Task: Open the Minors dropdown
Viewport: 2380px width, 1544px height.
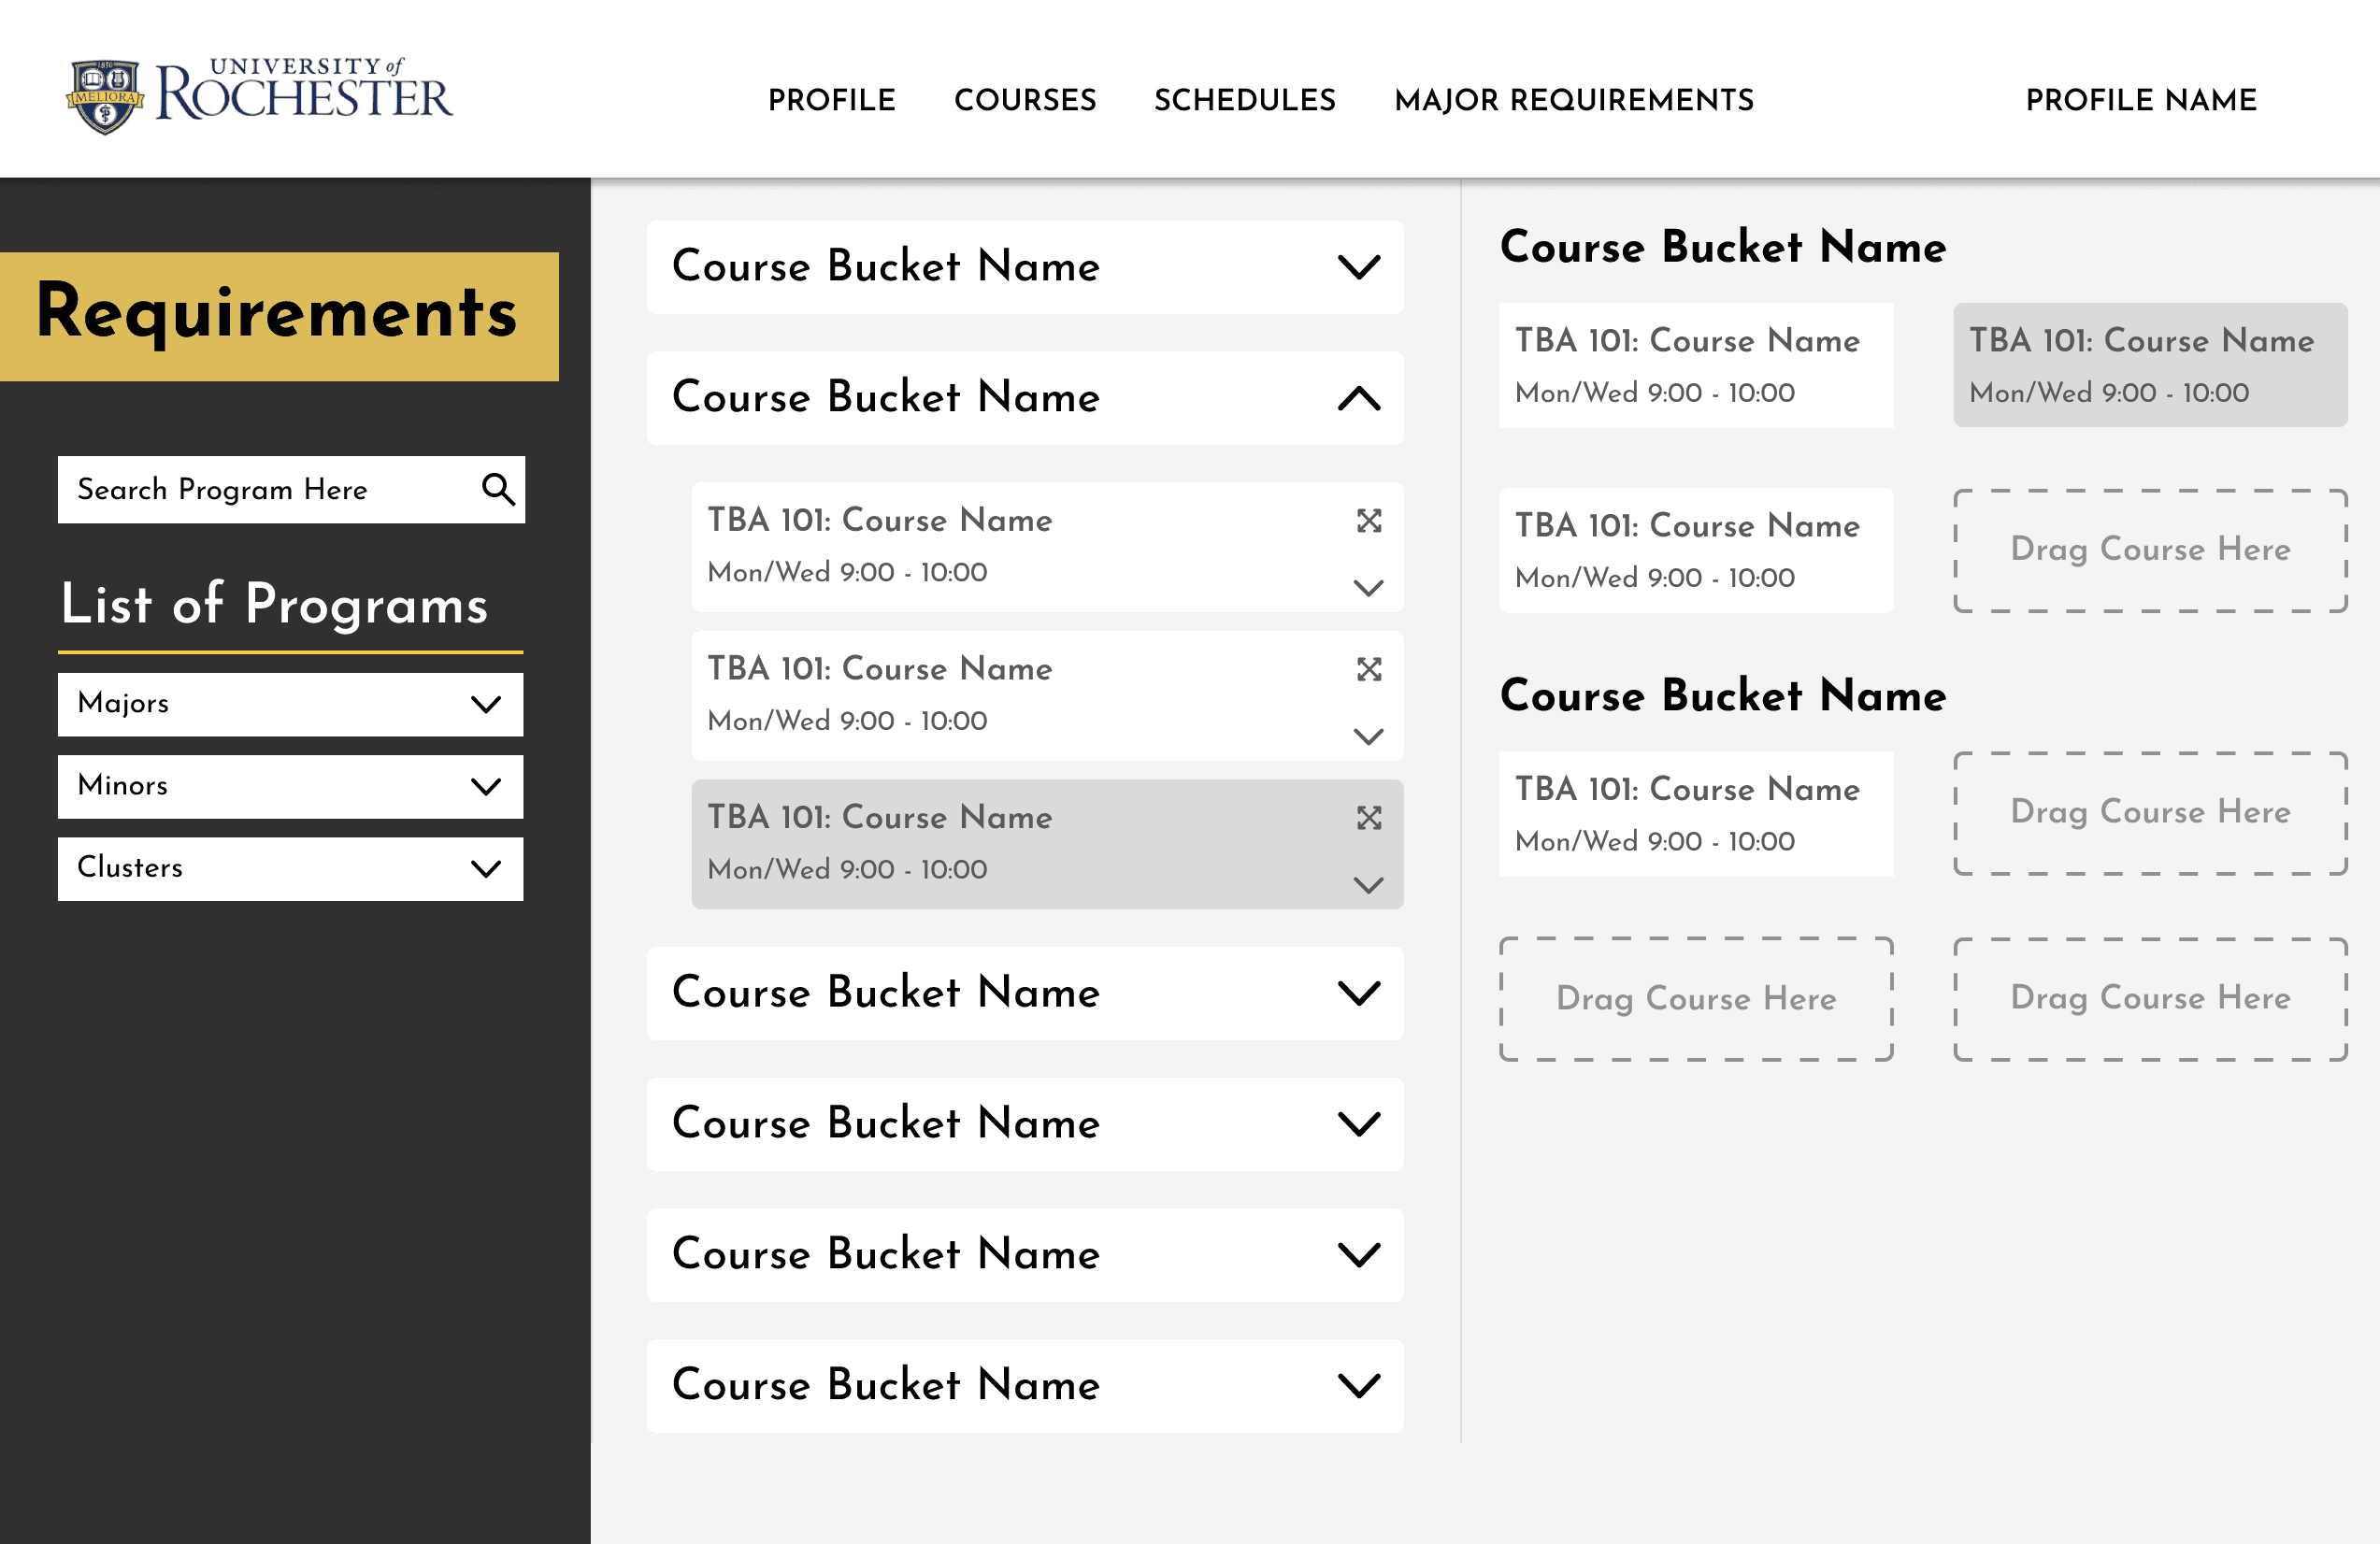Action: click(290, 786)
